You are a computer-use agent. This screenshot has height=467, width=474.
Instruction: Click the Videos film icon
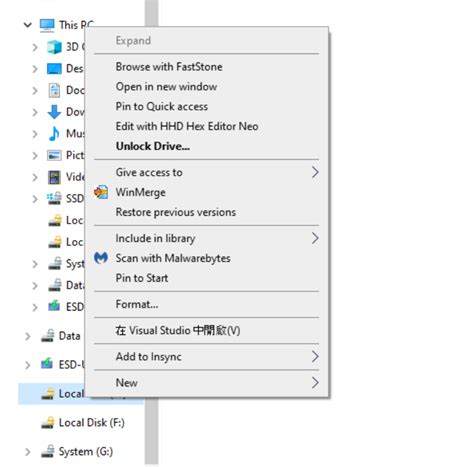(x=54, y=177)
